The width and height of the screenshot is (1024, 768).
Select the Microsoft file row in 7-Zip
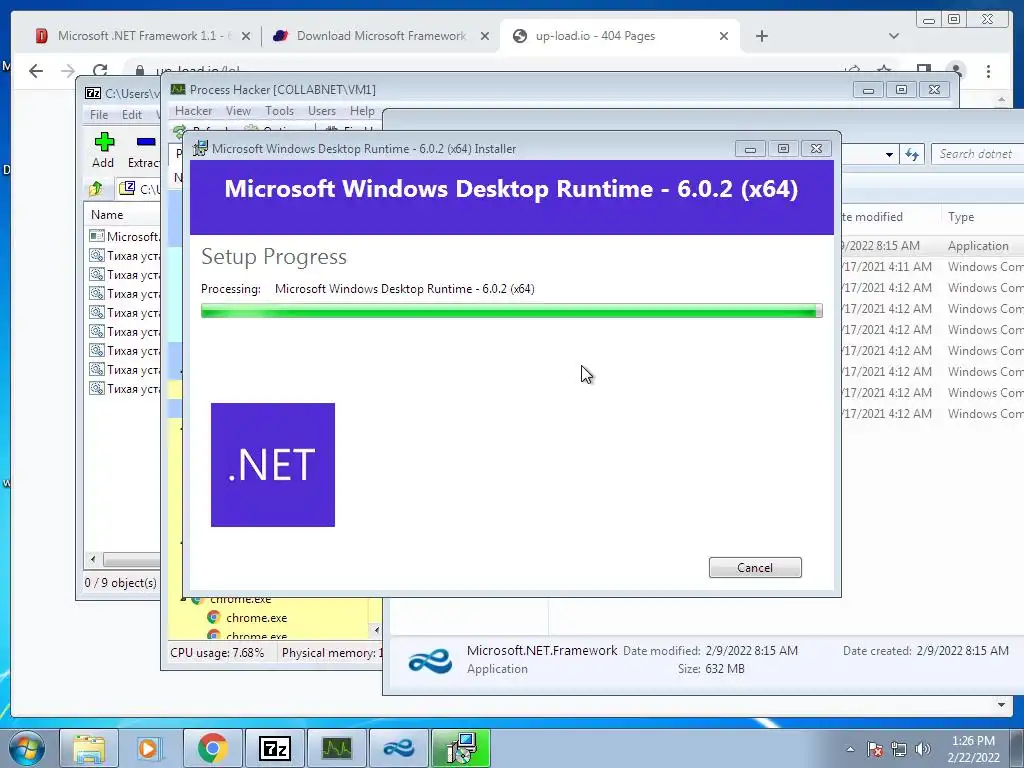pos(124,236)
